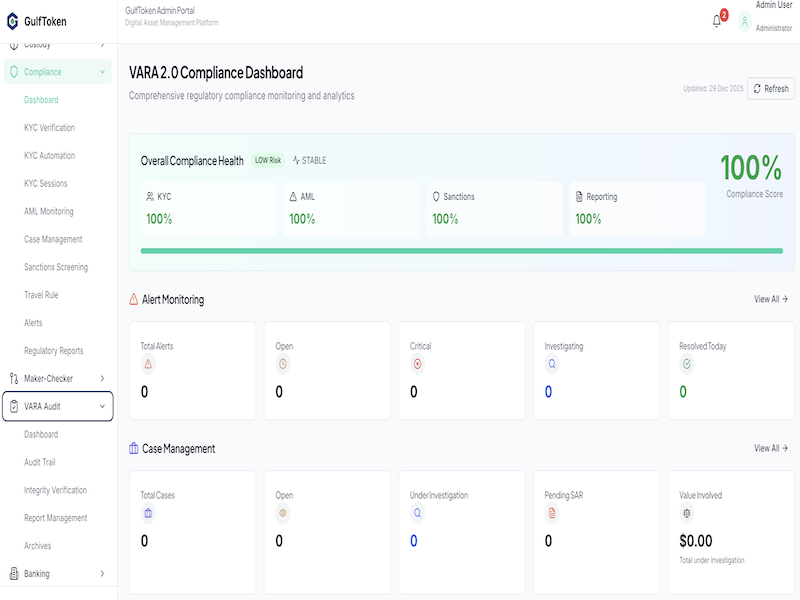This screenshot has width=800, height=600.
Task: Open KYC Verification in the sidebar
Action: click(49, 128)
